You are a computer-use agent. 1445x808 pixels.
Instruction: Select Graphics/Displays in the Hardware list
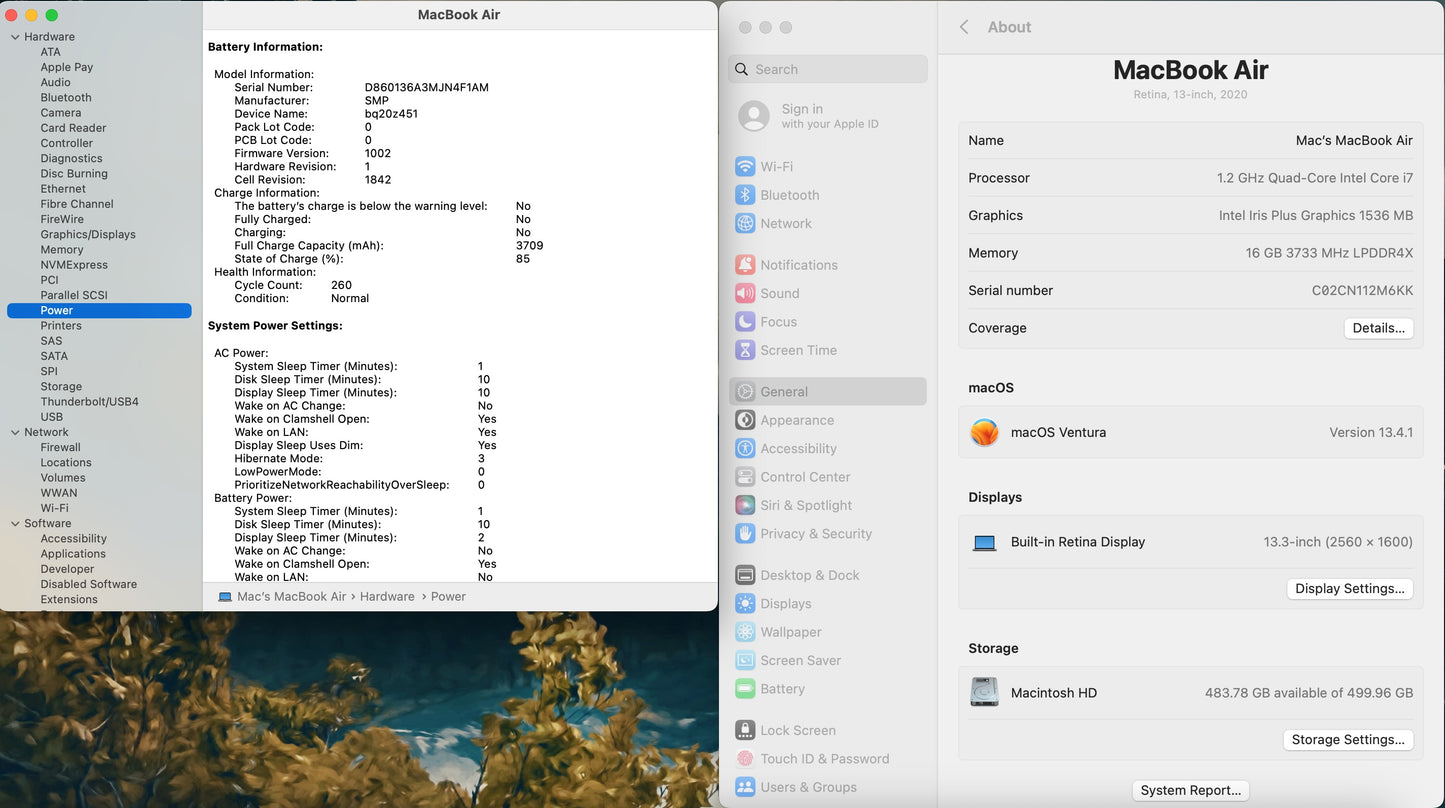[x=88, y=235]
